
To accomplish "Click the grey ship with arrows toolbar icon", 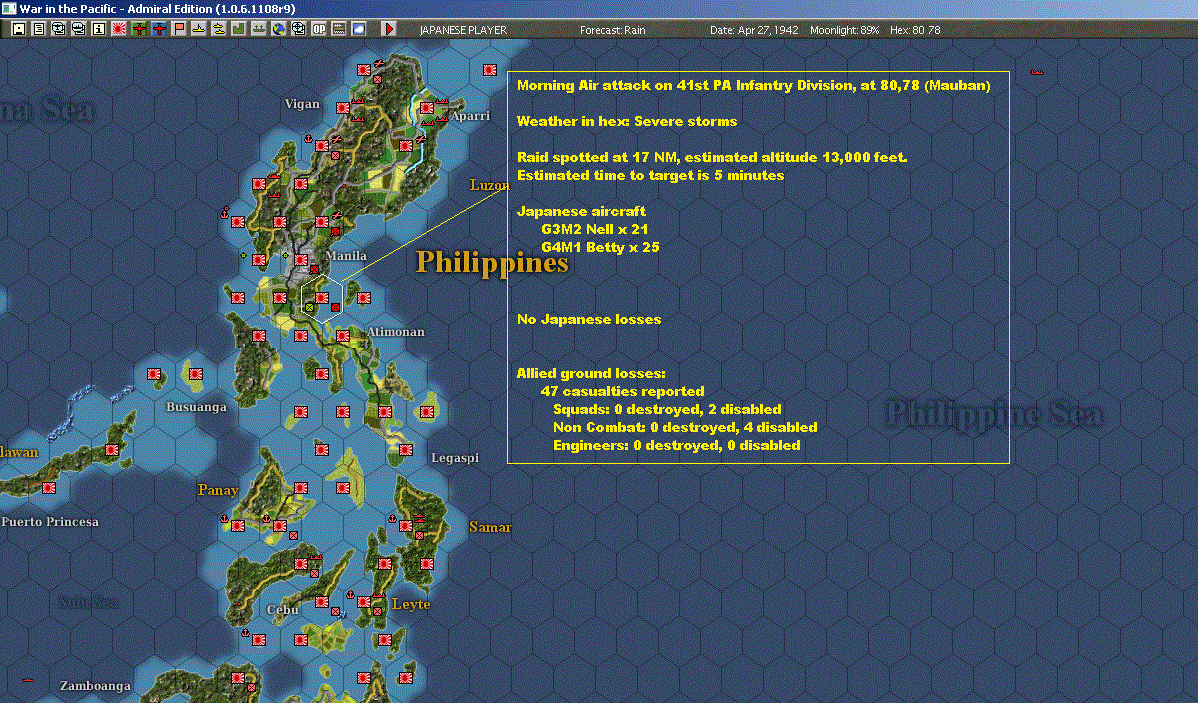I will point(258,29).
